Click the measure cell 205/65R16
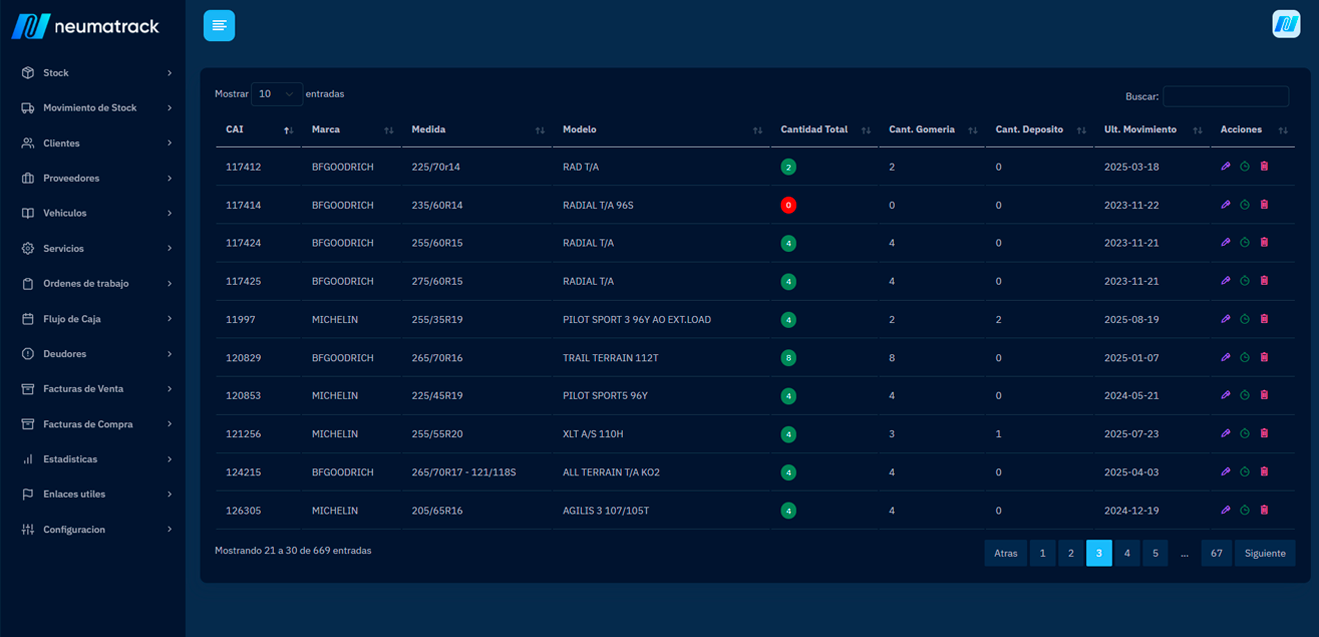 (x=437, y=511)
